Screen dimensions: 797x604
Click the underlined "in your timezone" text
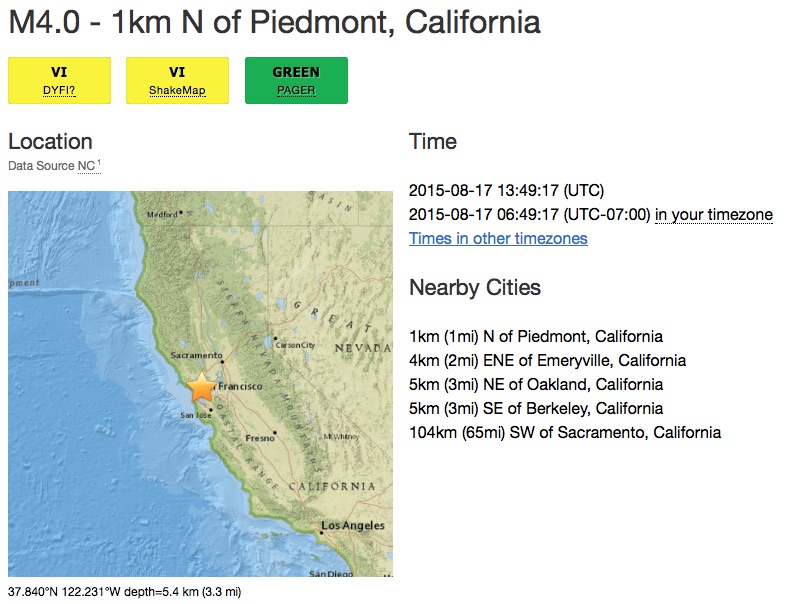click(714, 214)
